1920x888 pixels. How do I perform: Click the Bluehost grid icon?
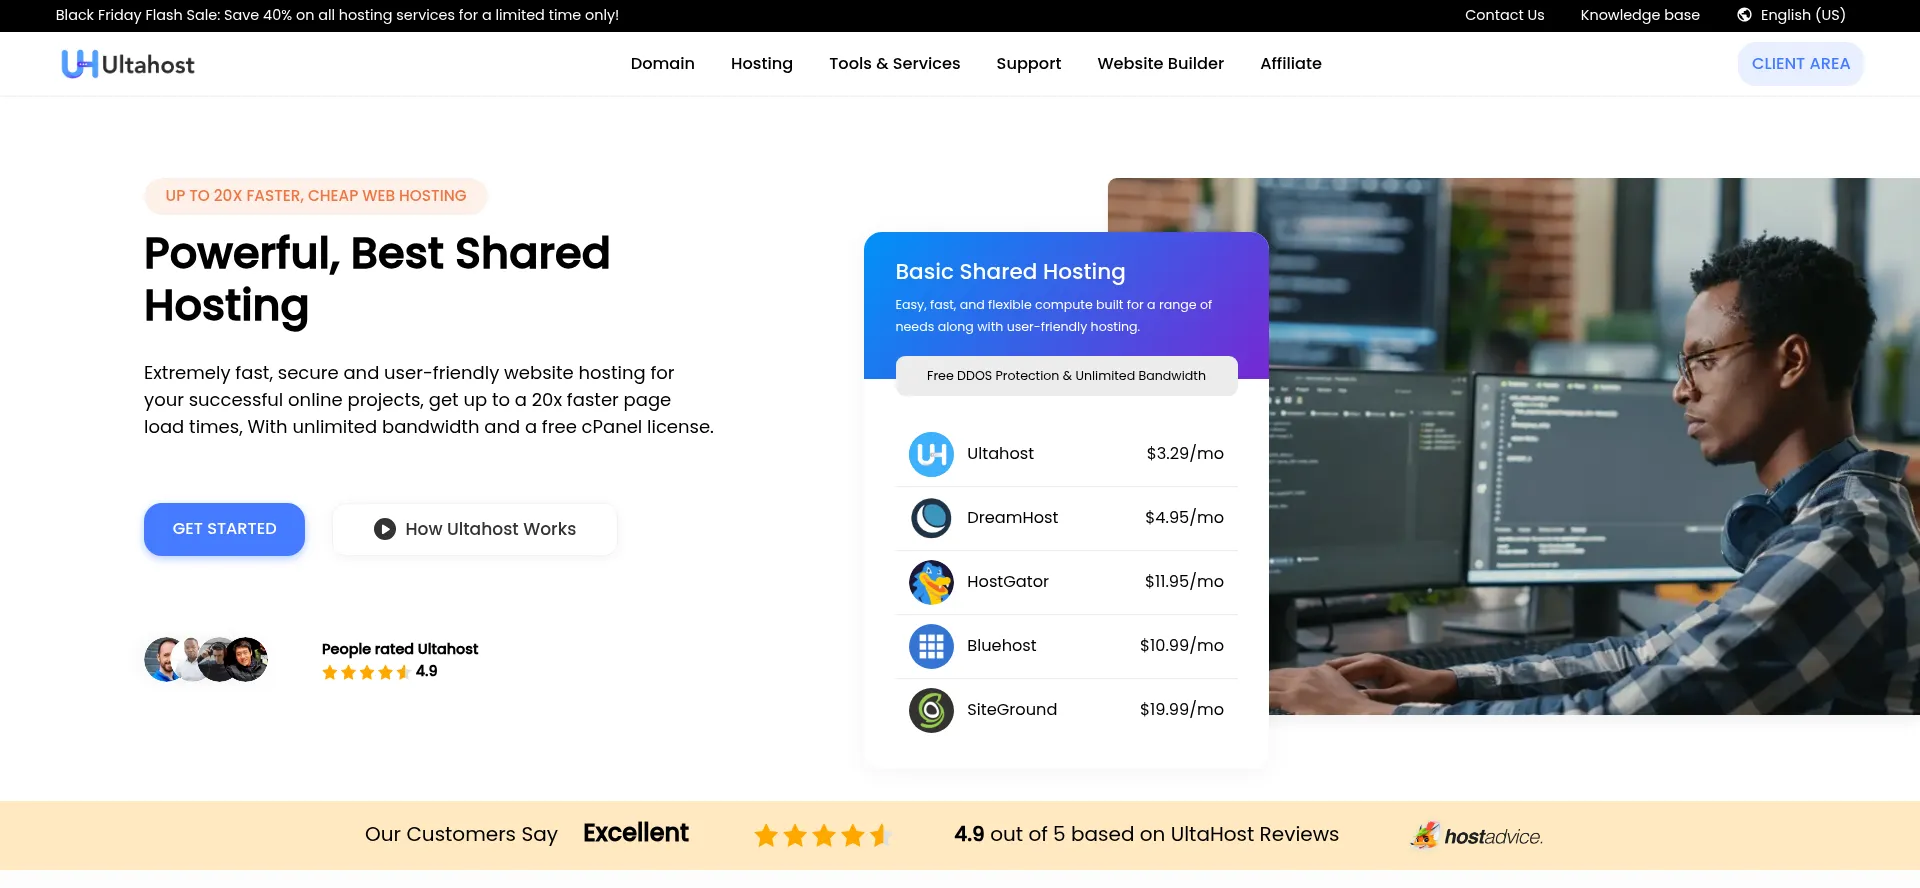click(931, 646)
